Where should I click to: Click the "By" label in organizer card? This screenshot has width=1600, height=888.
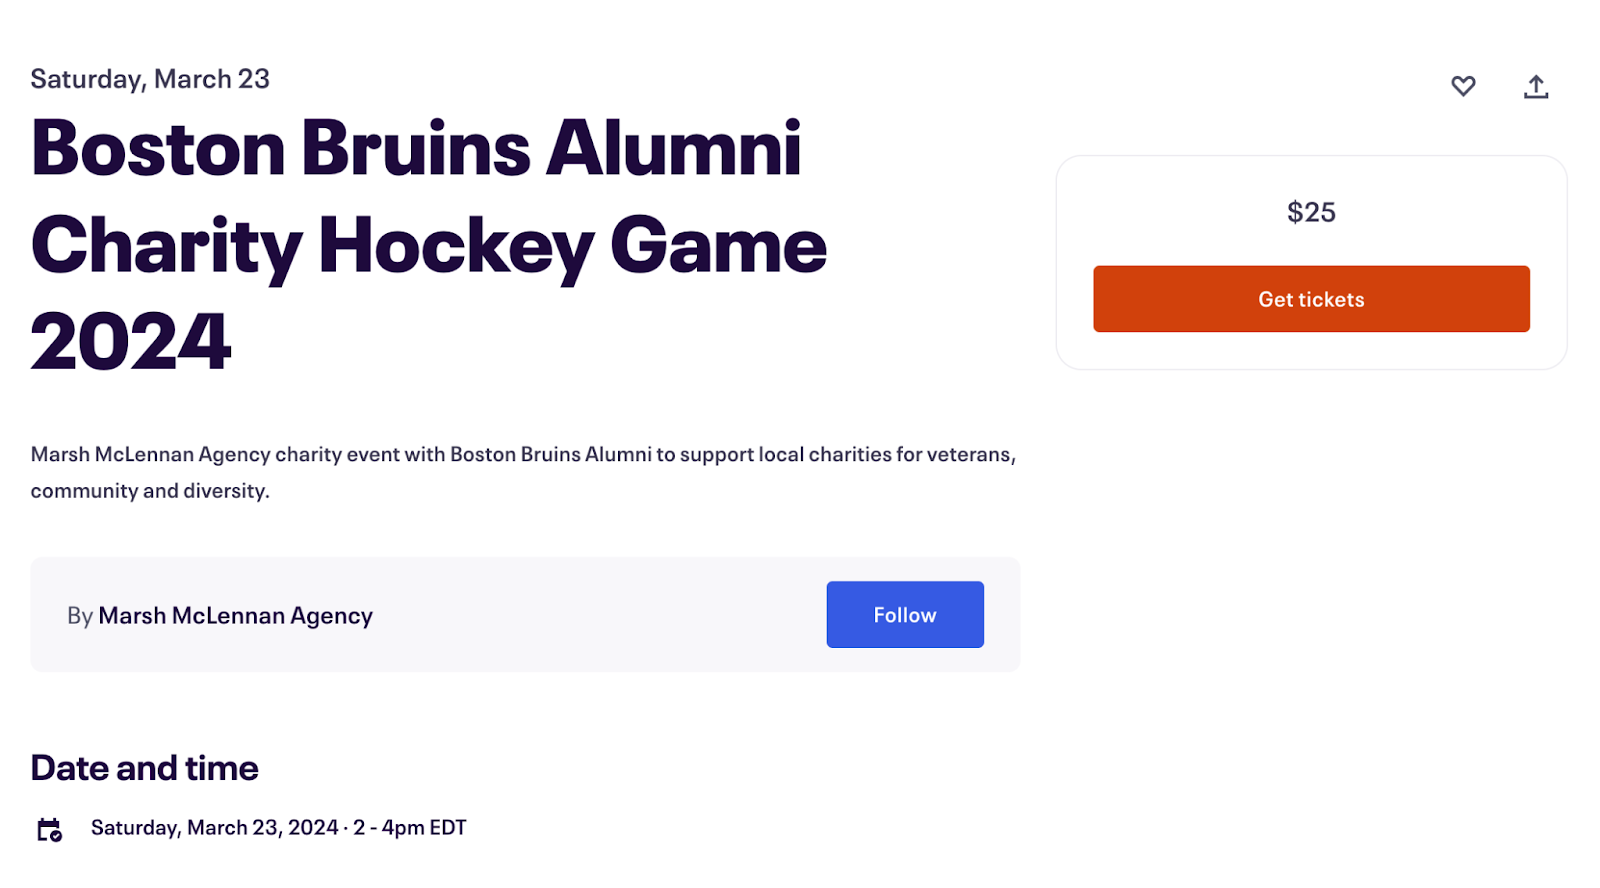point(80,616)
